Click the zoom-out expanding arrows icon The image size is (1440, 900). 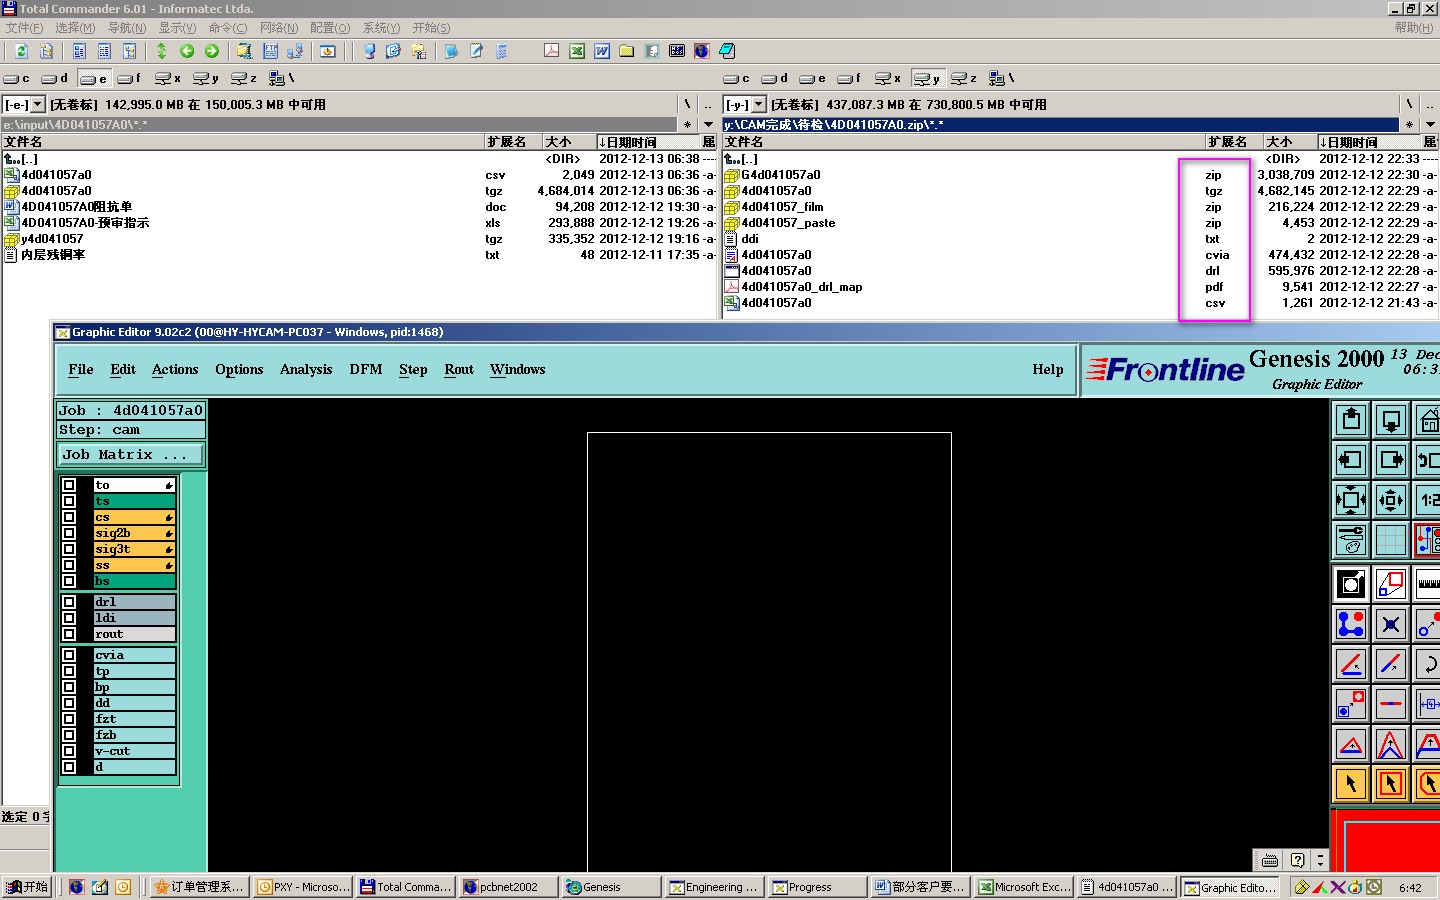click(1351, 500)
